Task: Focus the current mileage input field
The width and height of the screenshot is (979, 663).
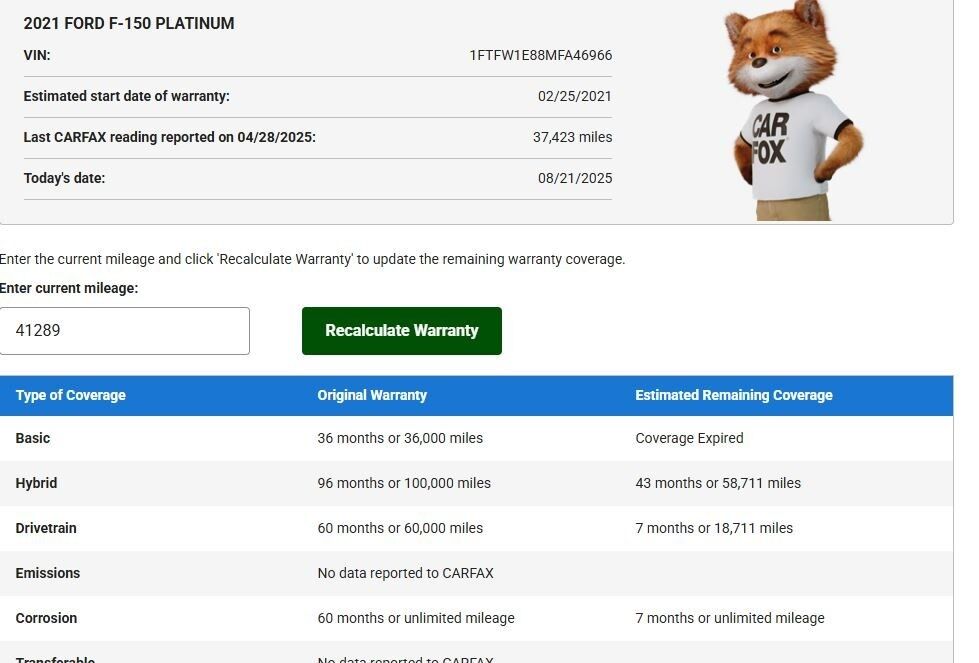Action: coord(124,331)
